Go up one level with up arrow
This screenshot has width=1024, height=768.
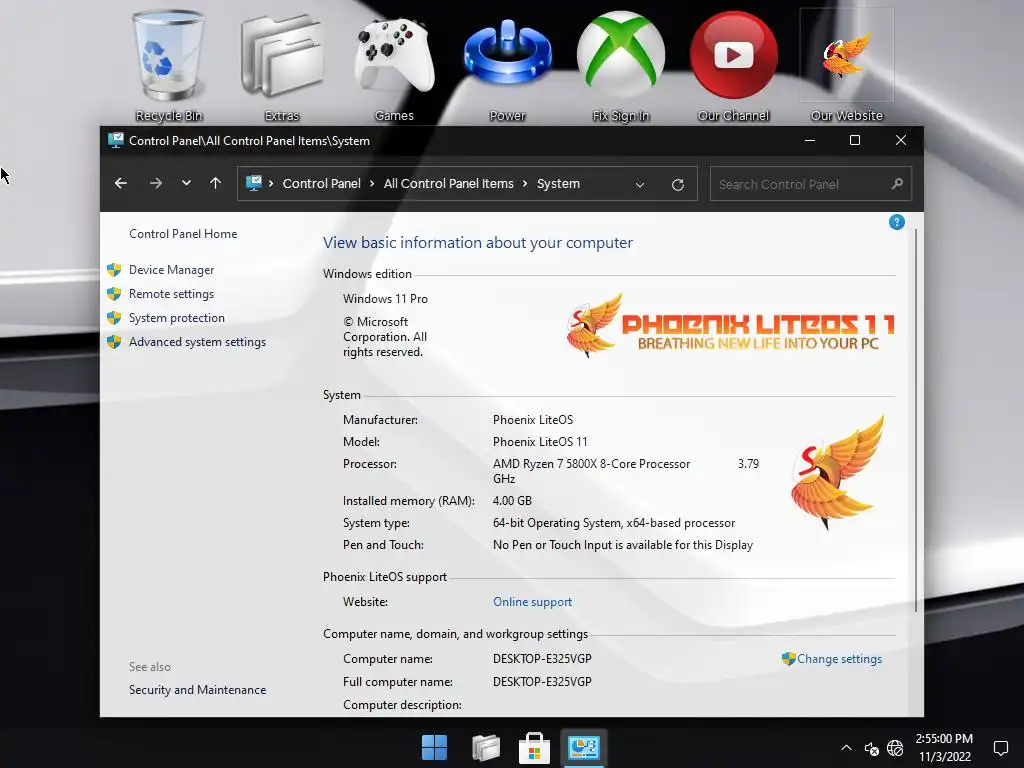(216, 184)
